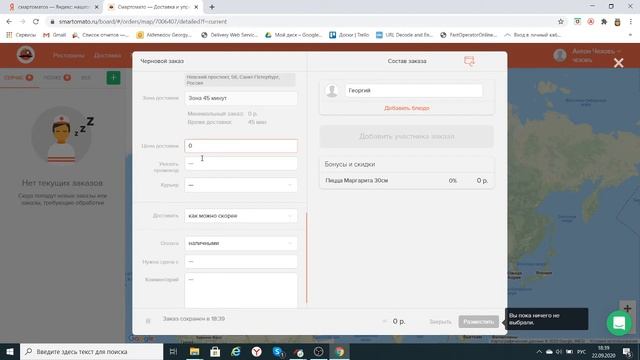Click the Пицца Маргарита 30см discount row
Viewport: 640px width, 360px height.
pyautogui.click(x=407, y=180)
